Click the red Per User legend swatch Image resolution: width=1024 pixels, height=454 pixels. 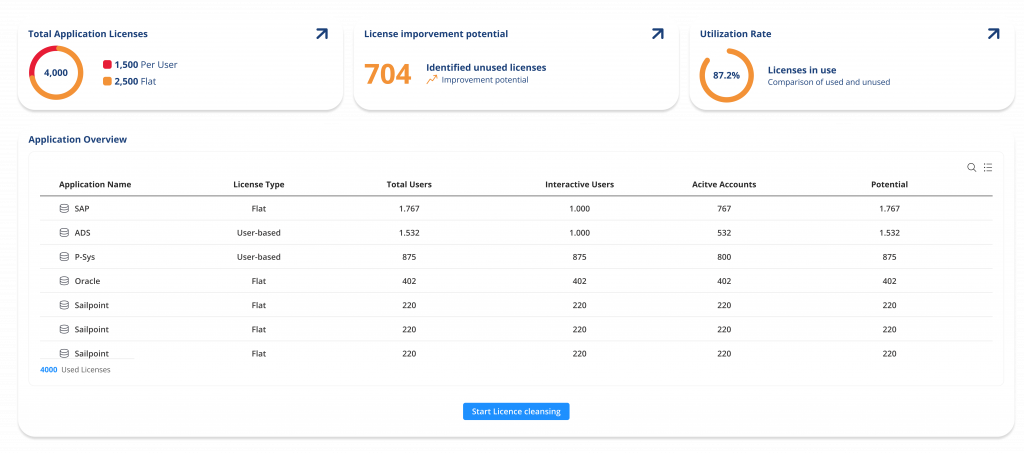pyautogui.click(x=107, y=65)
